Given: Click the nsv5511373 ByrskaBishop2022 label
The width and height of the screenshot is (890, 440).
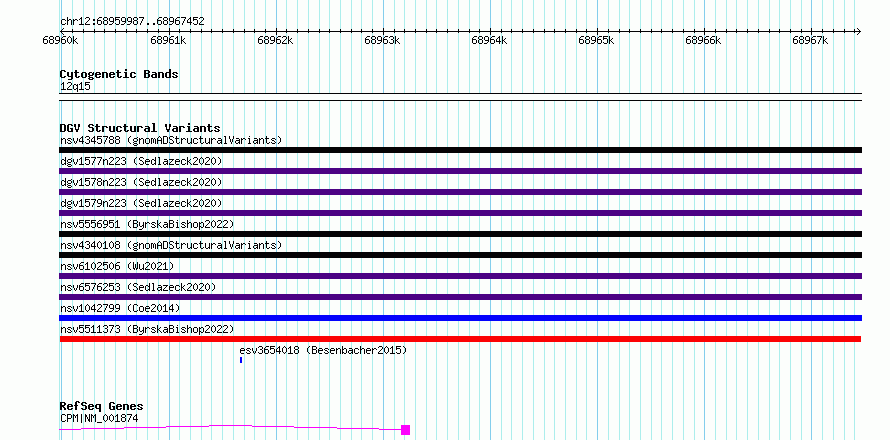Looking at the screenshot, I should click(147, 329).
